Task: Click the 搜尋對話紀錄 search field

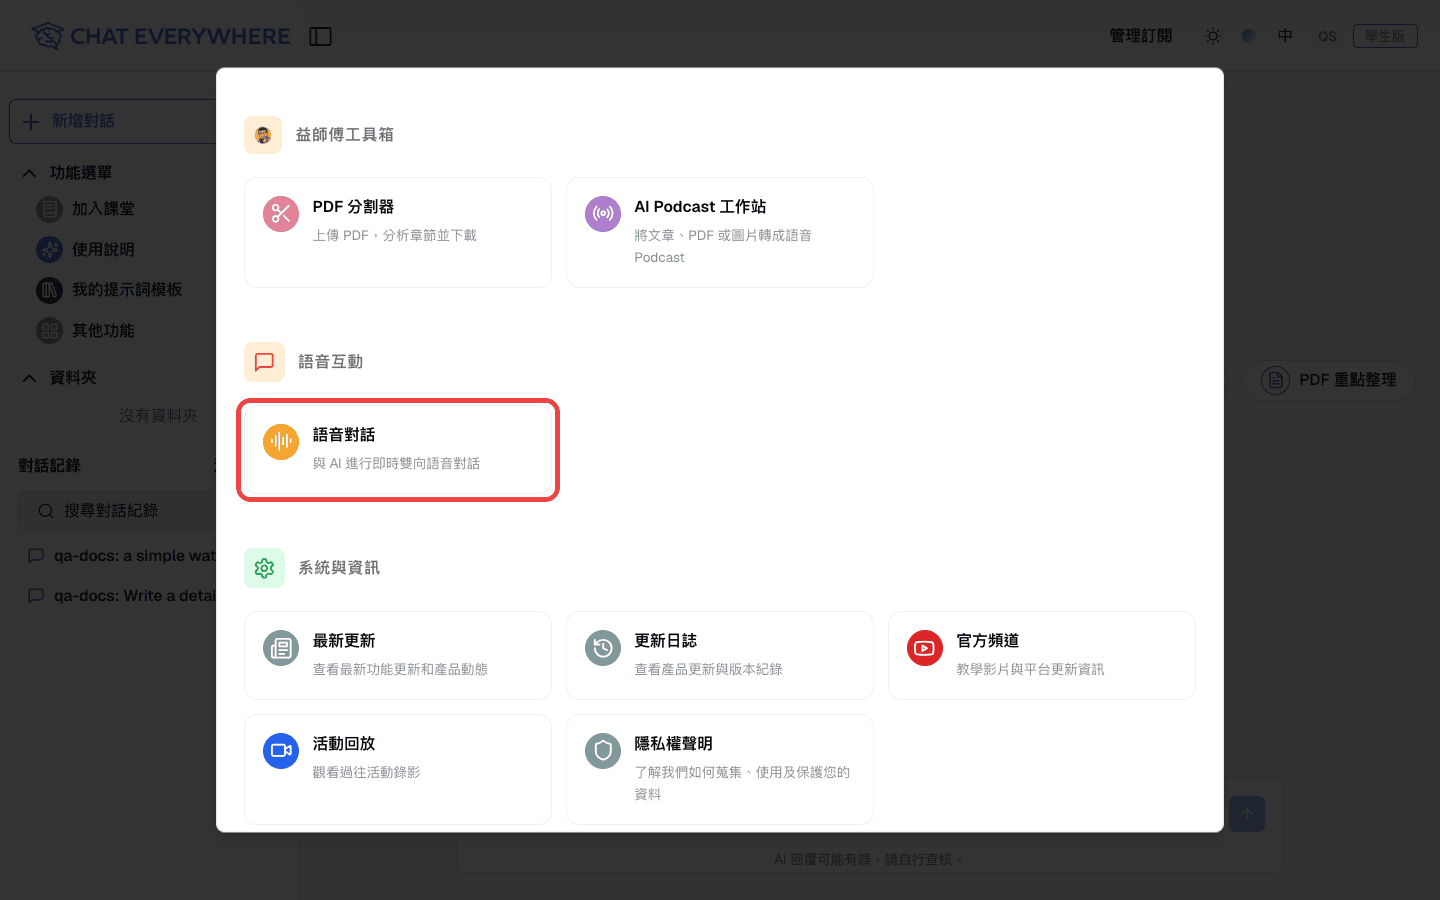Action: click(x=118, y=511)
